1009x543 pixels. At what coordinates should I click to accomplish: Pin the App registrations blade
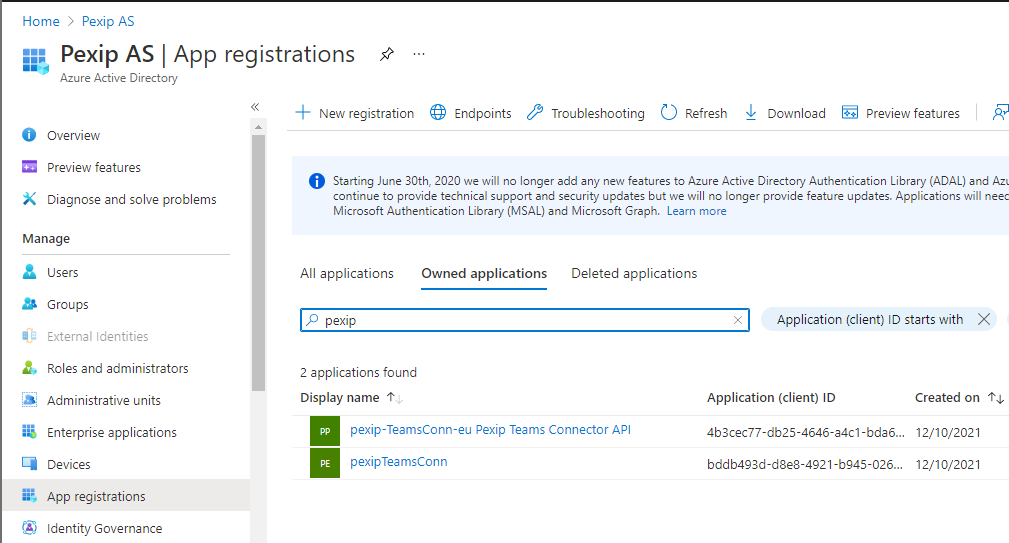click(x=387, y=54)
